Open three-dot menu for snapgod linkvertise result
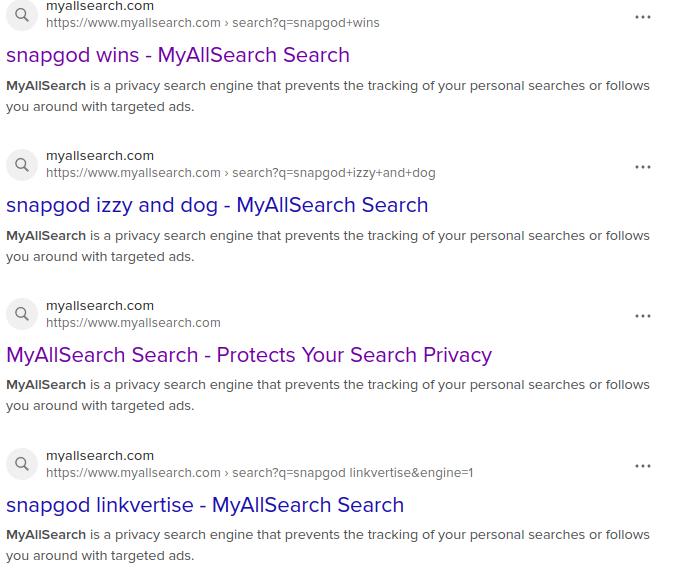 pos(643,466)
